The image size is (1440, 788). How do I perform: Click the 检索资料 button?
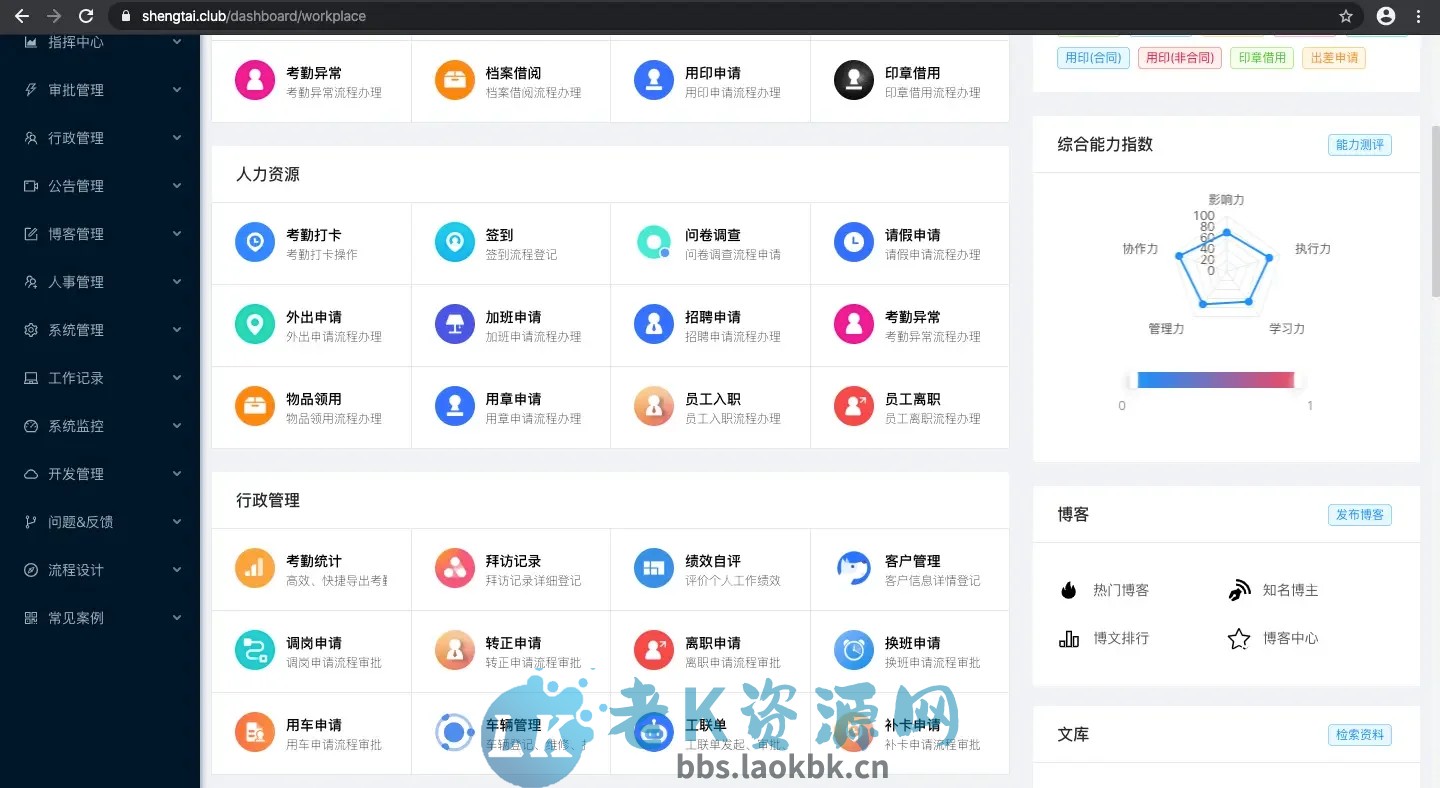click(x=1359, y=735)
